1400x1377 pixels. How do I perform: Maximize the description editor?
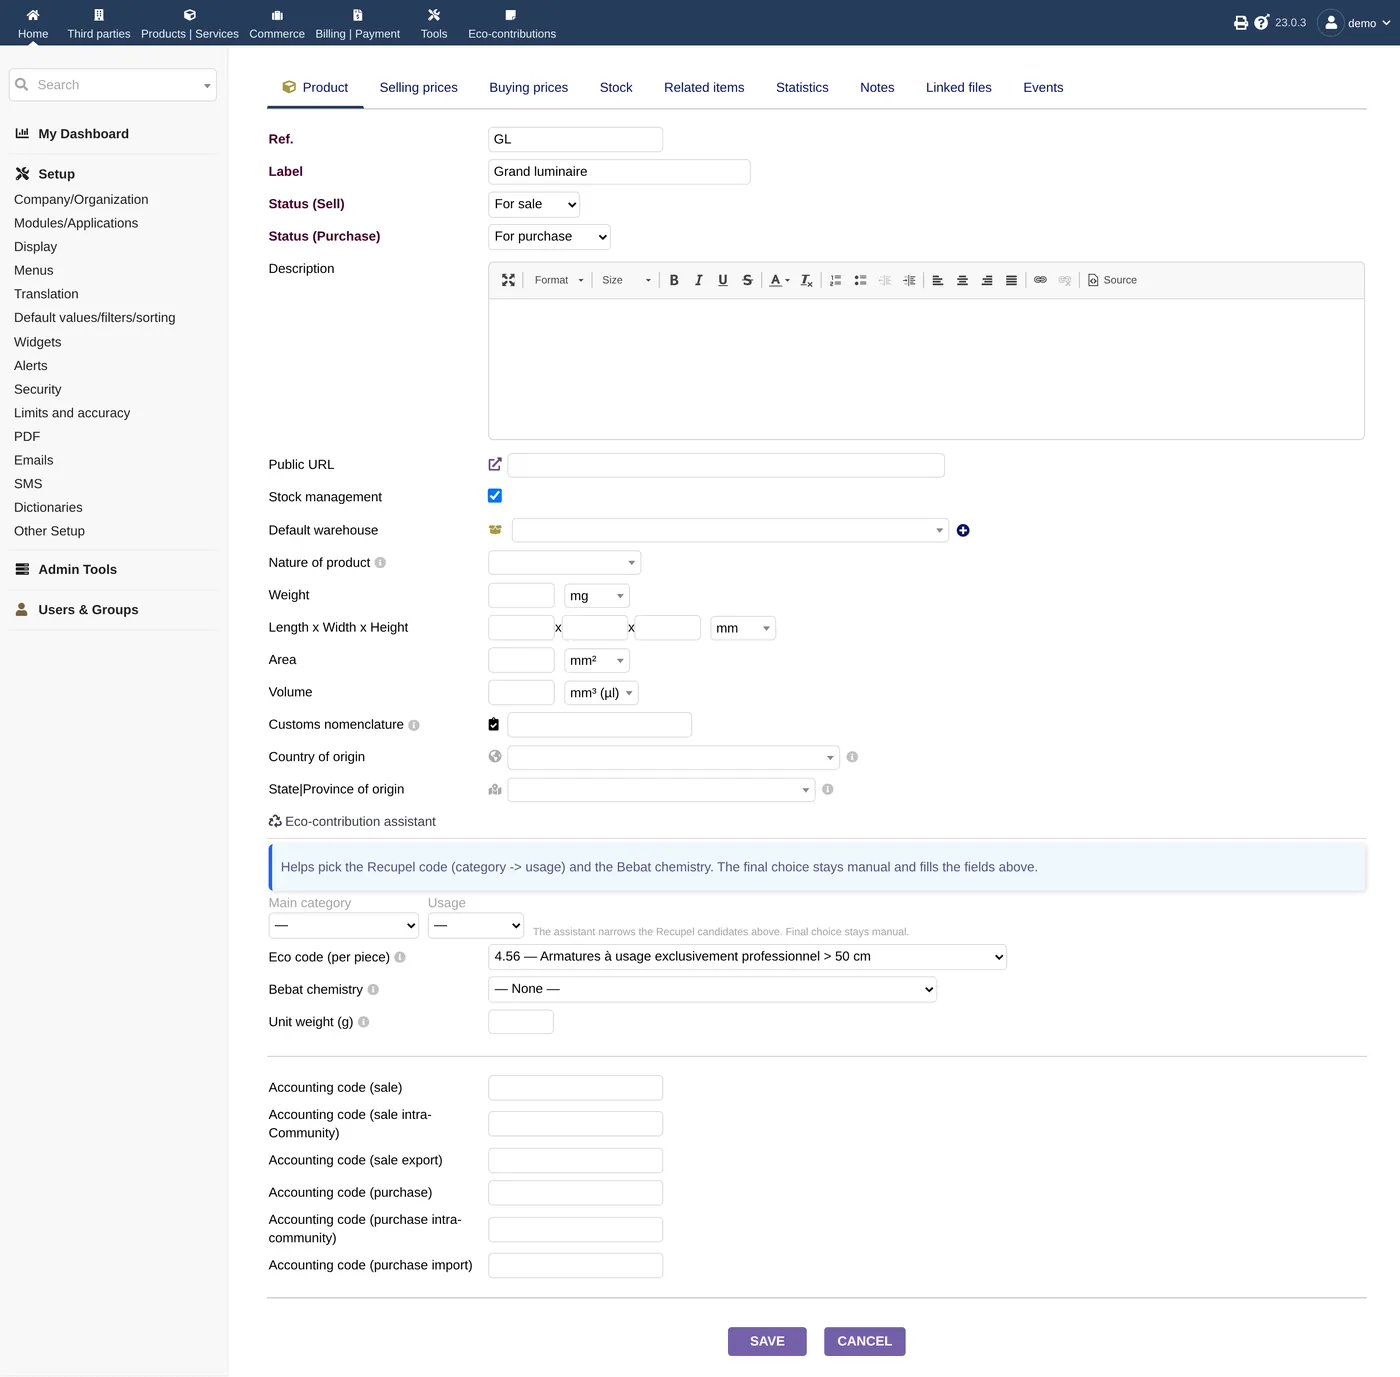click(x=508, y=280)
